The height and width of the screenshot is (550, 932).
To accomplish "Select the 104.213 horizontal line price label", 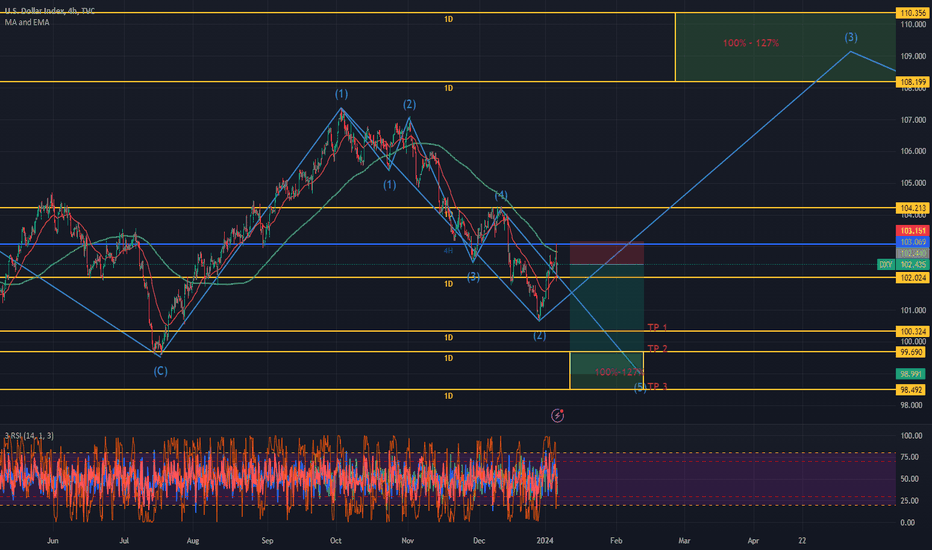I will point(912,208).
